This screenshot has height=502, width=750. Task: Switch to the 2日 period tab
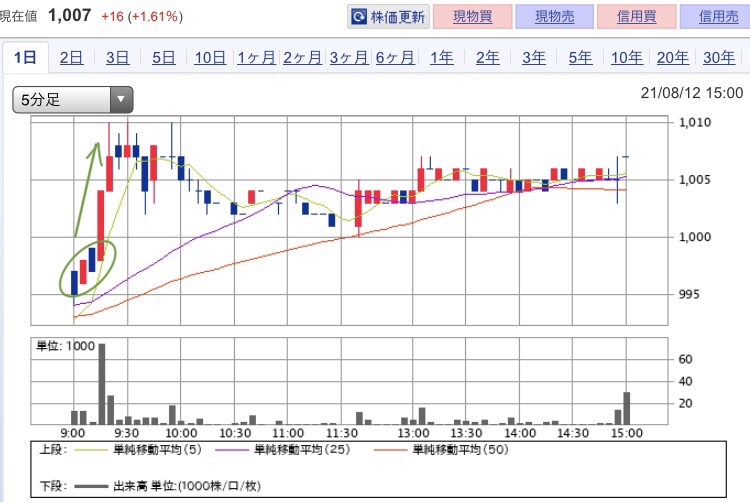coord(71,58)
